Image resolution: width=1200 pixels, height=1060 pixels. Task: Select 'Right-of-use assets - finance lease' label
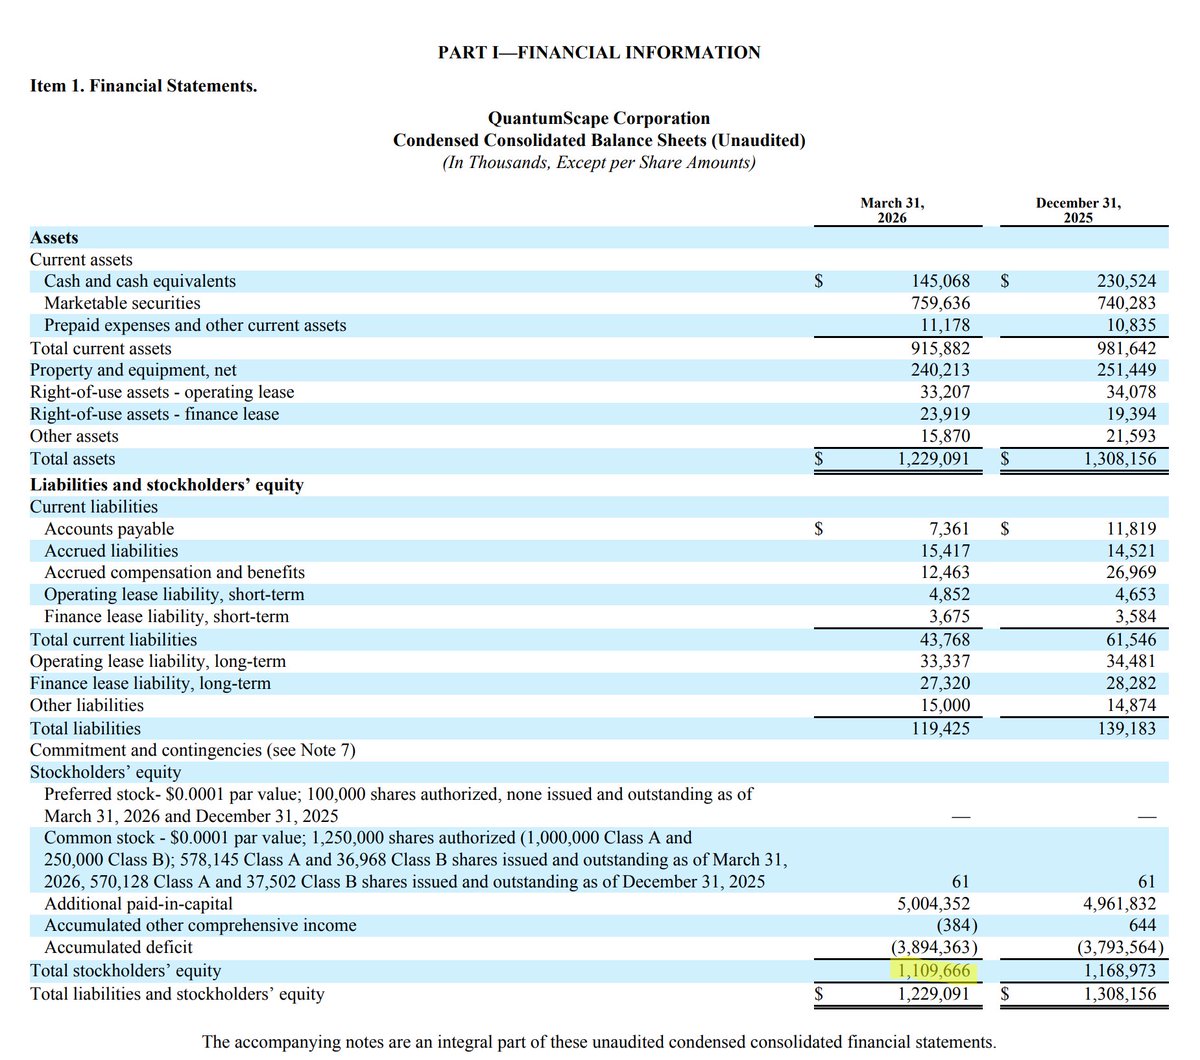point(154,414)
